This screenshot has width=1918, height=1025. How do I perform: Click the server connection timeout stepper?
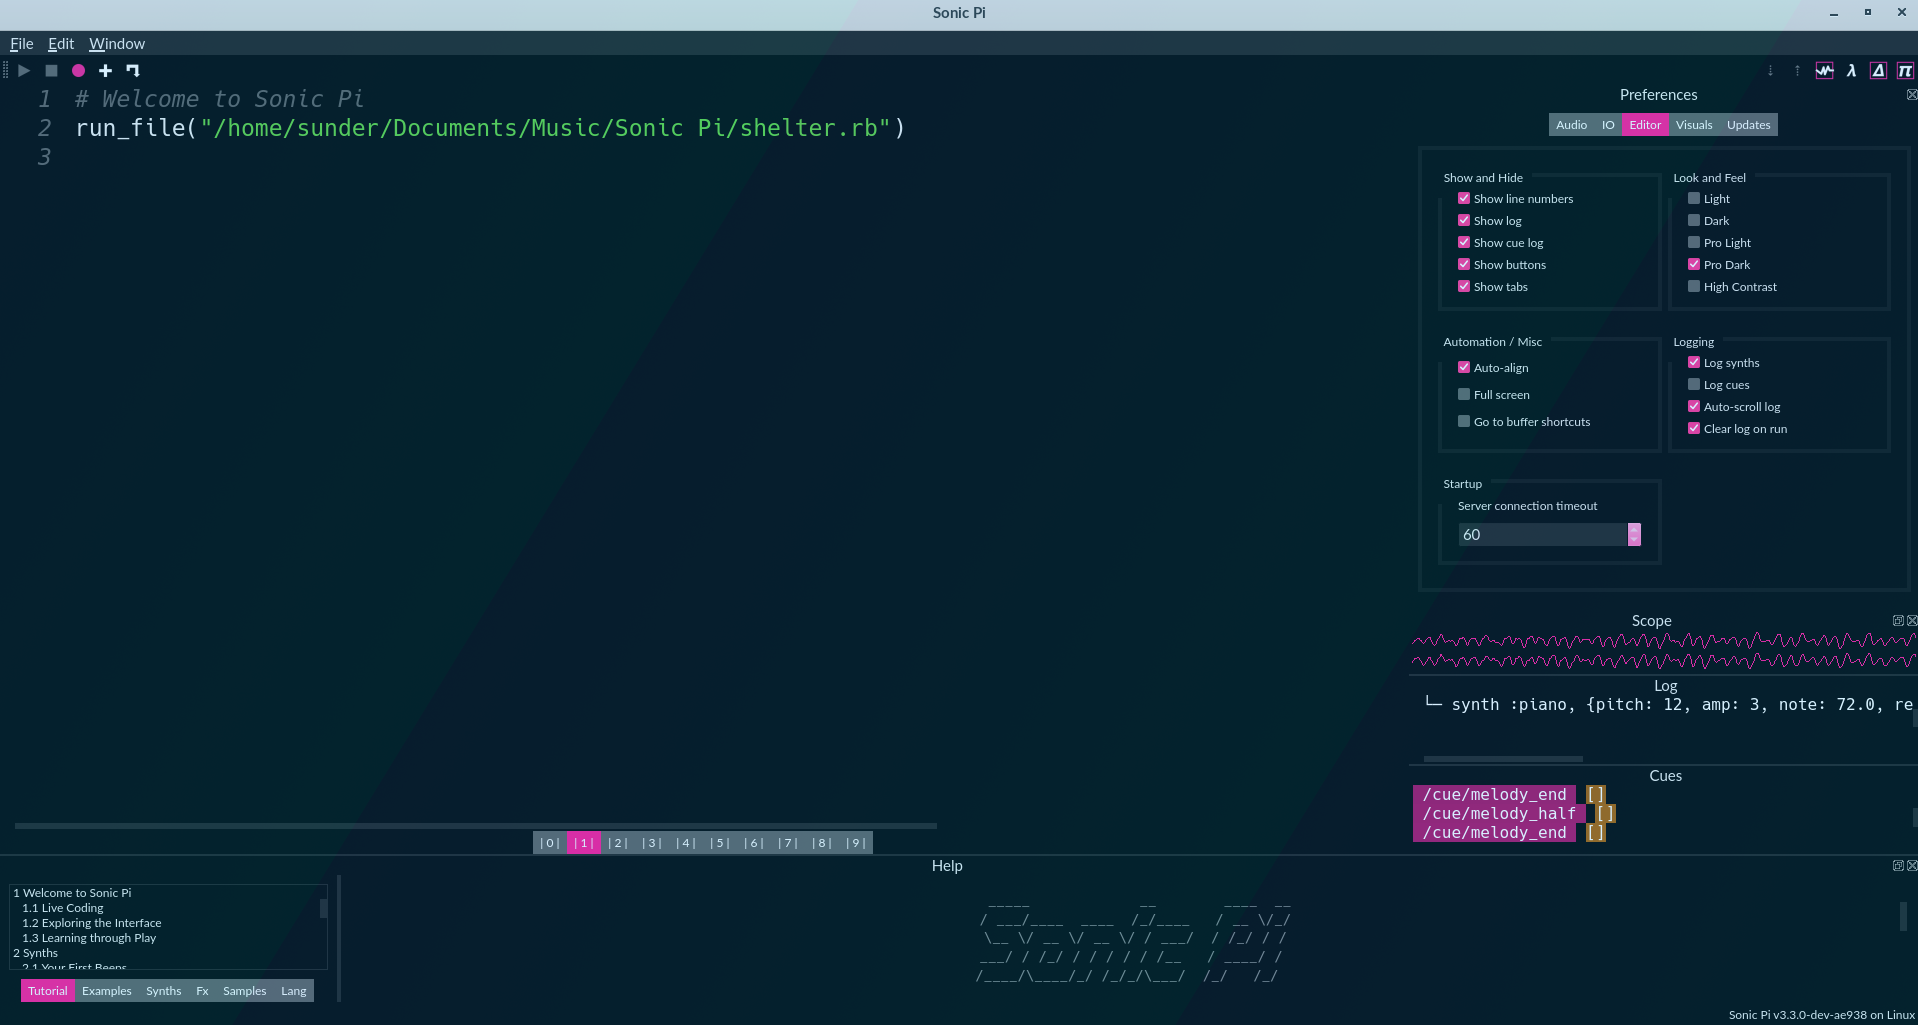1633,534
